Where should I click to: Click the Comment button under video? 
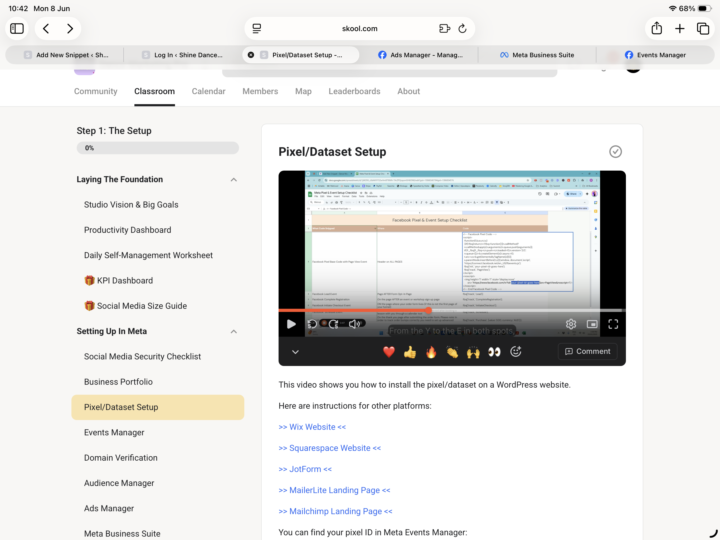pos(587,351)
